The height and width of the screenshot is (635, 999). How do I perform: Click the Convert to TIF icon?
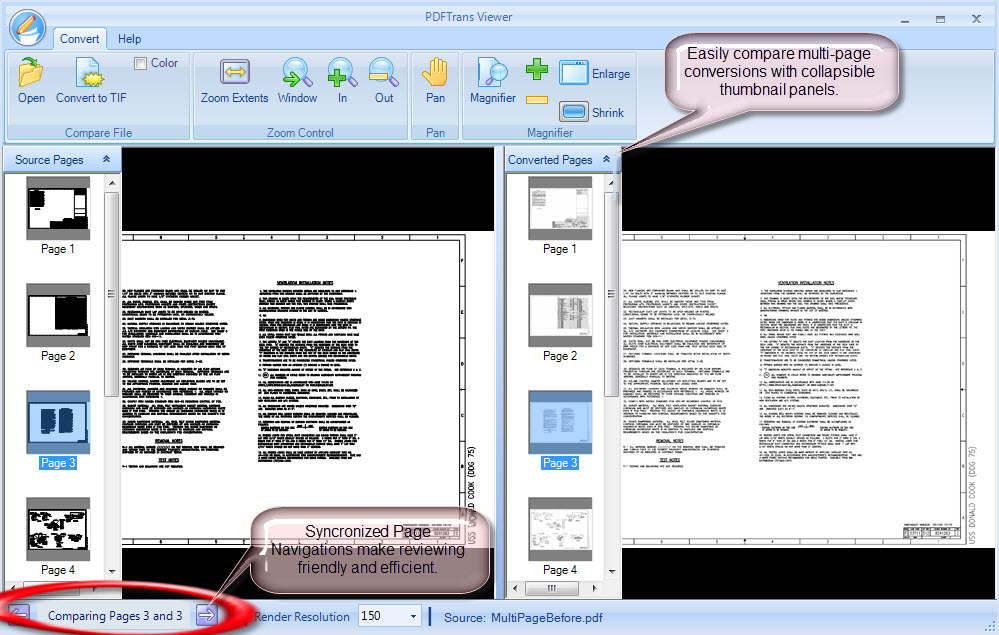[90, 72]
